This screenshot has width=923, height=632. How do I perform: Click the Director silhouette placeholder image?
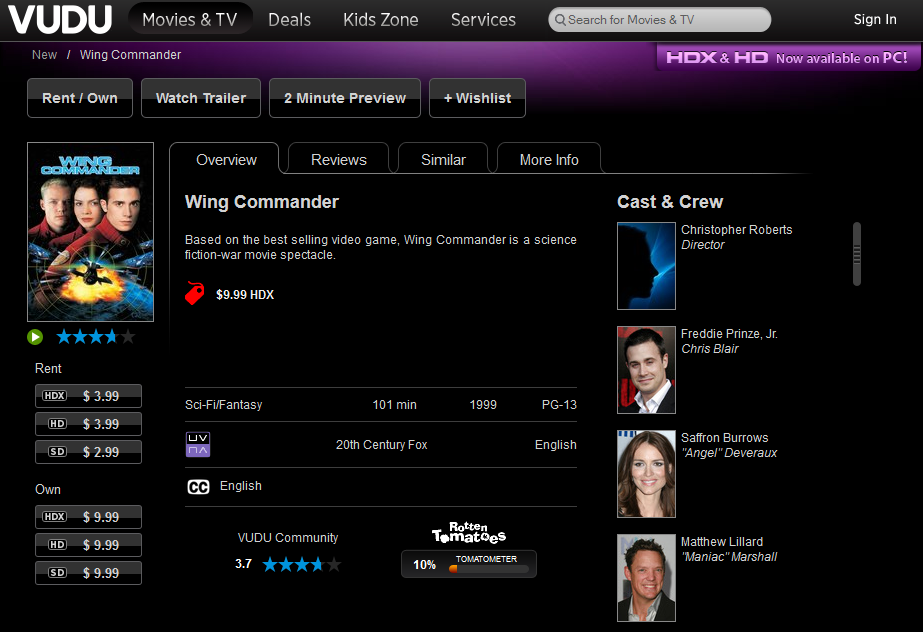(646, 266)
